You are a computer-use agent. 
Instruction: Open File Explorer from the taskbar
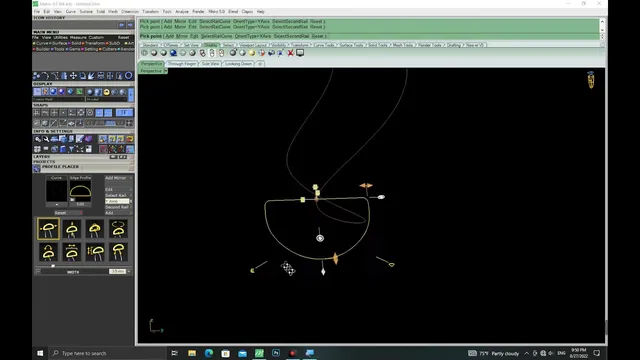coord(192,353)
